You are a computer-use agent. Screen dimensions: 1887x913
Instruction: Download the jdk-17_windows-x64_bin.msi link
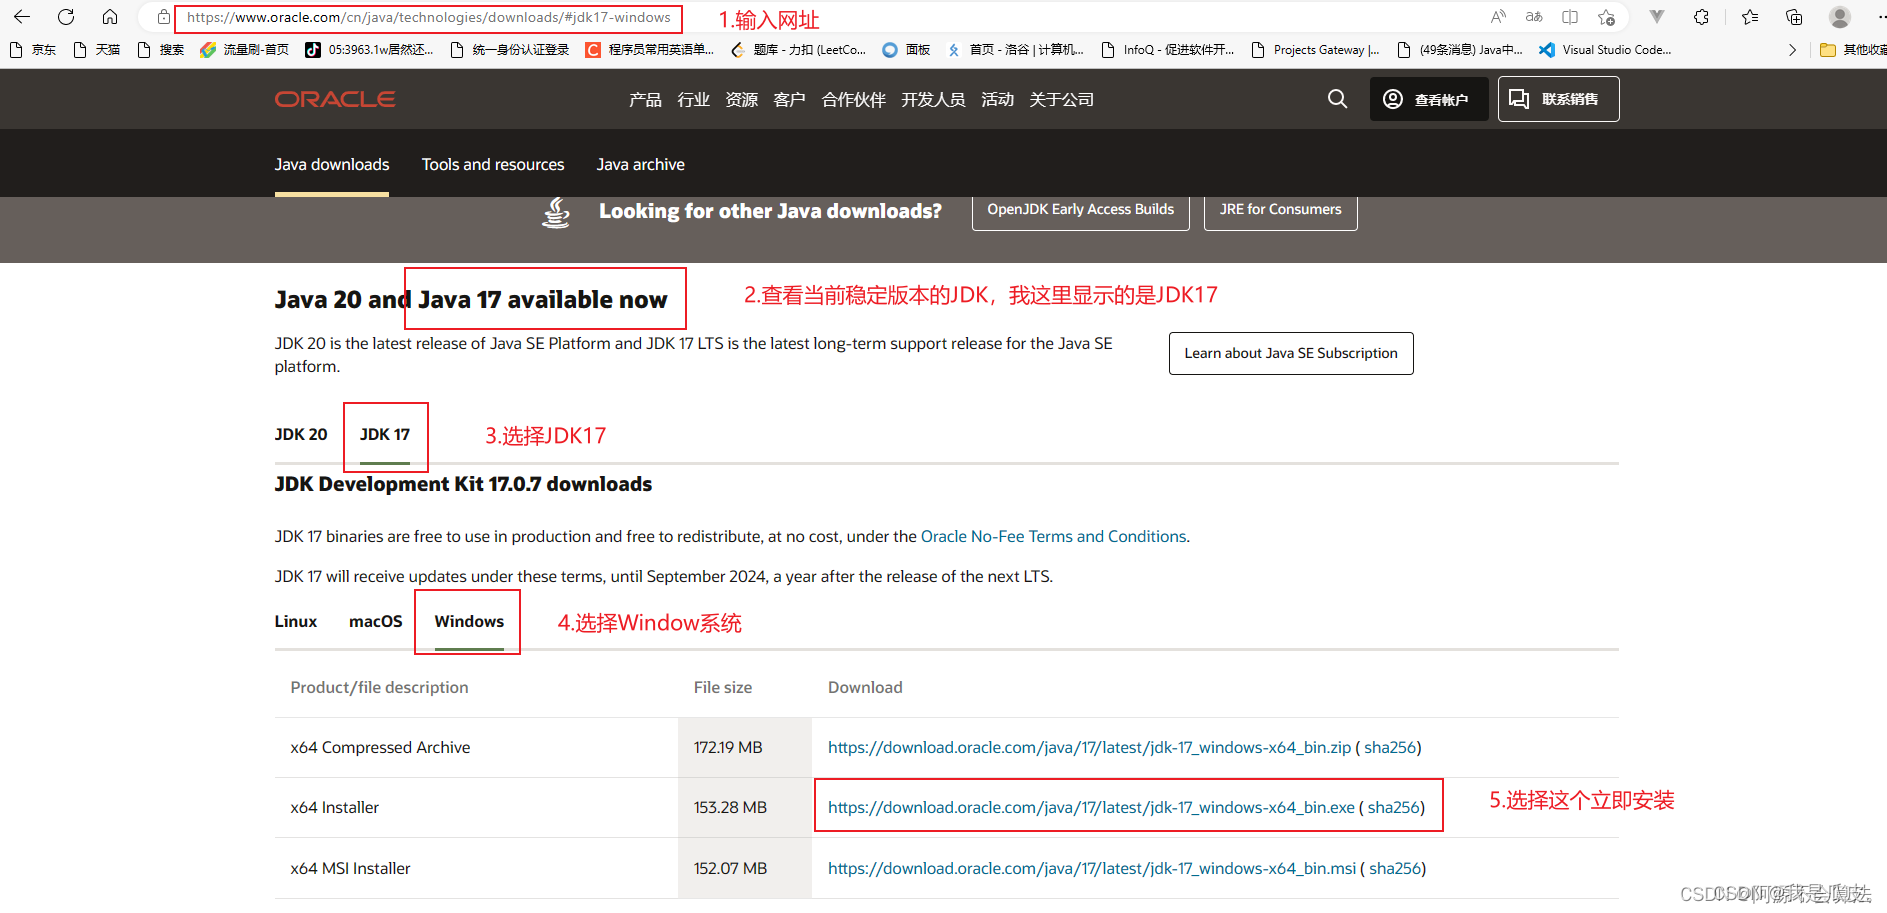pos(1092,868)
